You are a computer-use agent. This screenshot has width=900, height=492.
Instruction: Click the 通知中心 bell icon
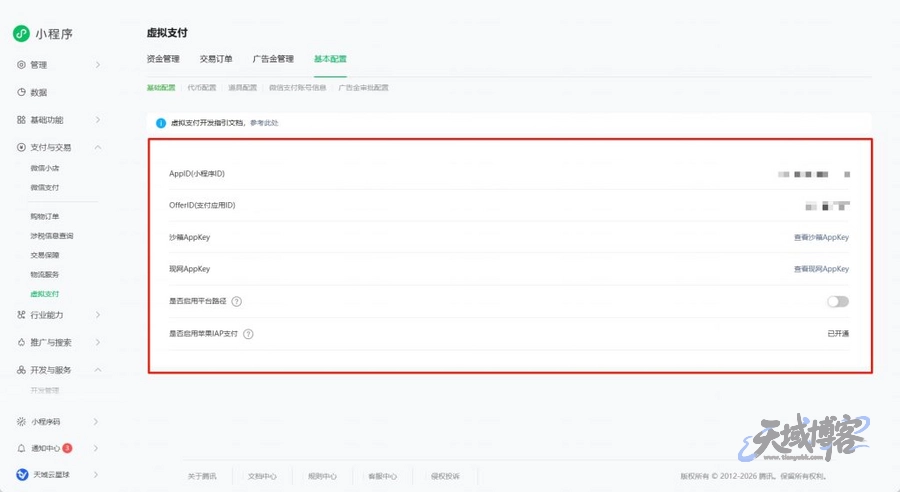(21, 448)
